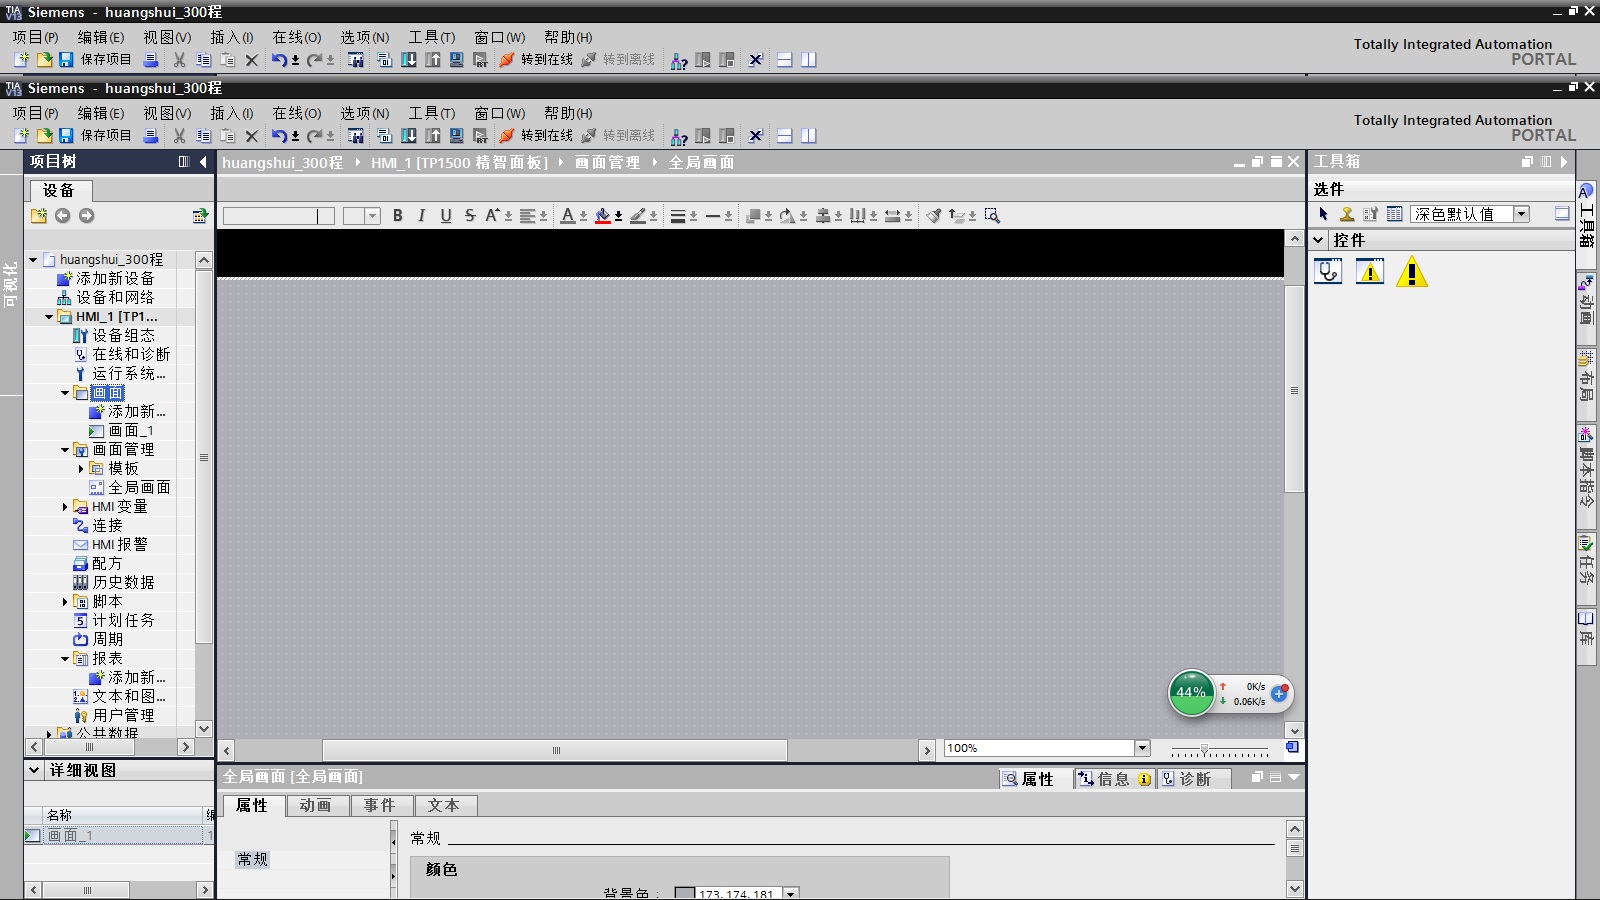Screen dimensions: 1600x900
Task: Activate the format painter brush
Action: click(933, 216)
